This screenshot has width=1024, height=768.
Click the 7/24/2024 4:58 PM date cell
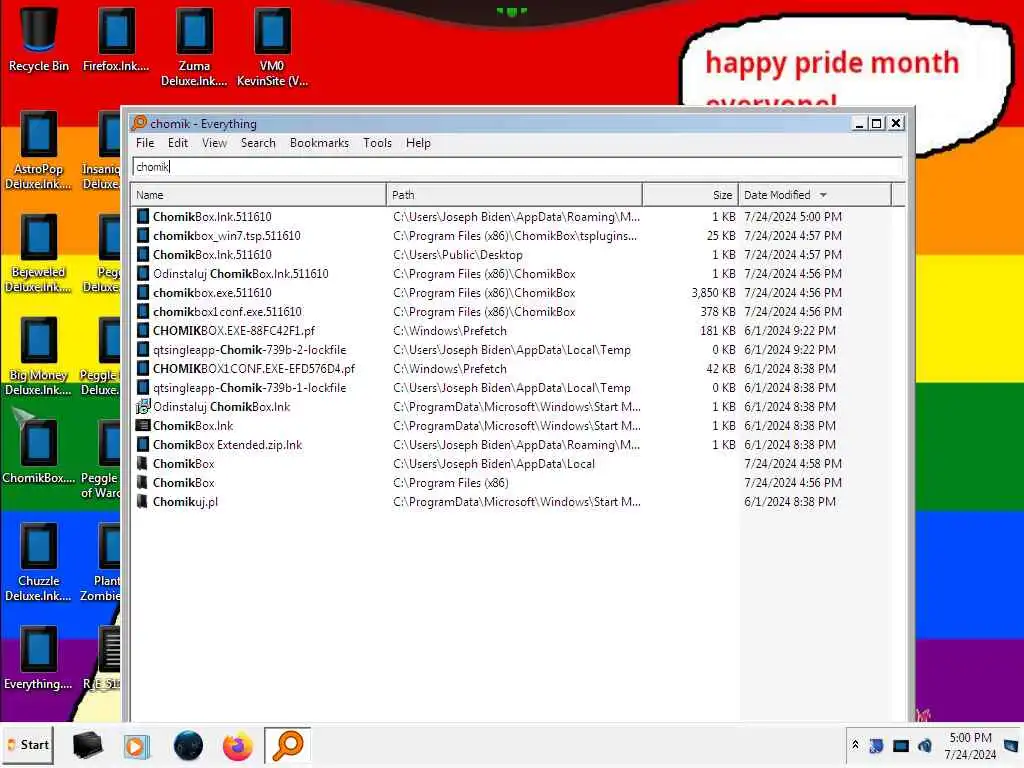tap(793, 464)
